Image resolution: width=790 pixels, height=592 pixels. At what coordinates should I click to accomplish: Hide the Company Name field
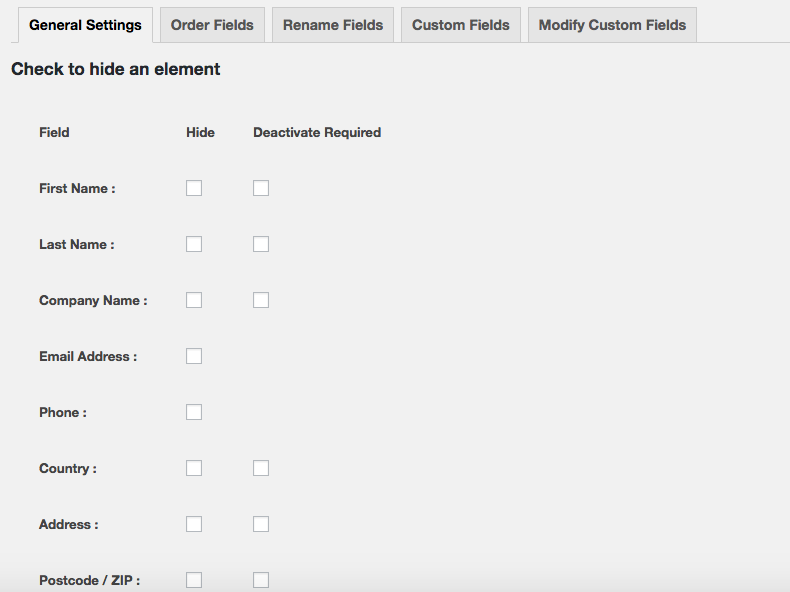tap(194, 300)
